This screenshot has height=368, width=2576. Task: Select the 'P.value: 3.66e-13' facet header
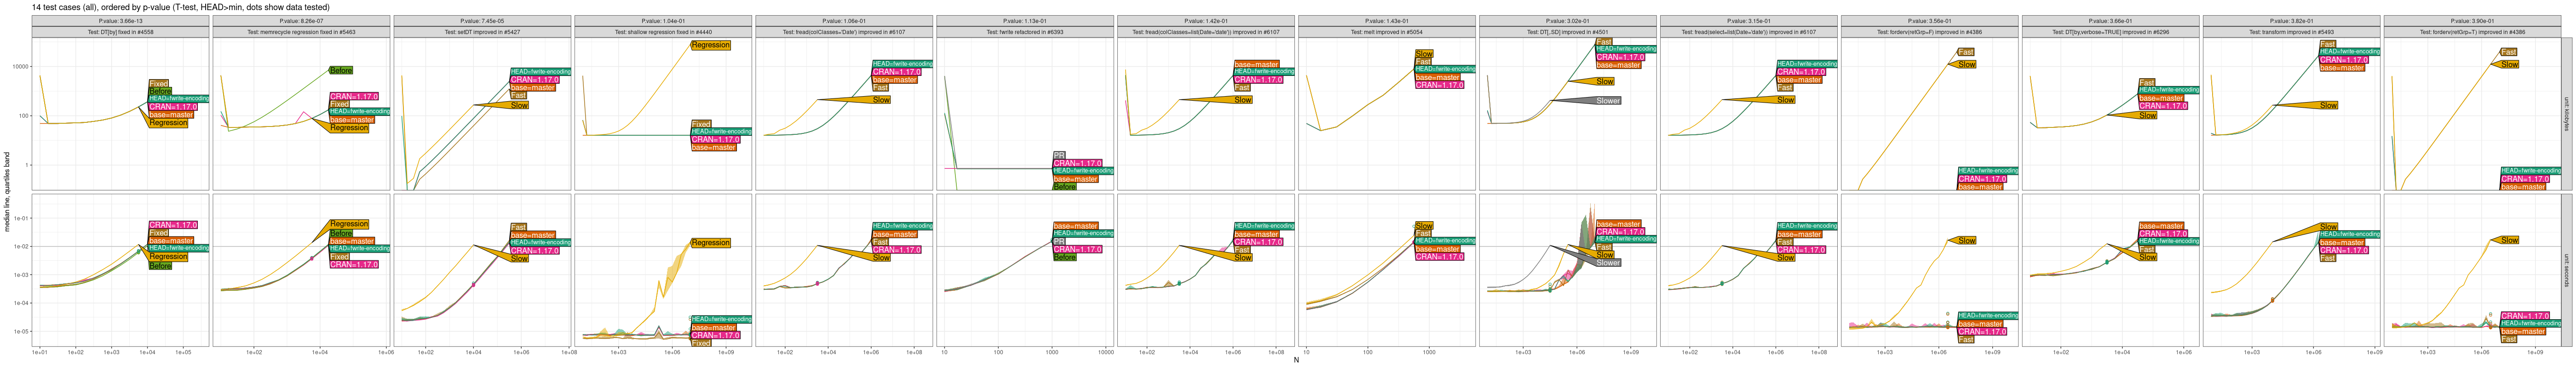click(120, 21)
